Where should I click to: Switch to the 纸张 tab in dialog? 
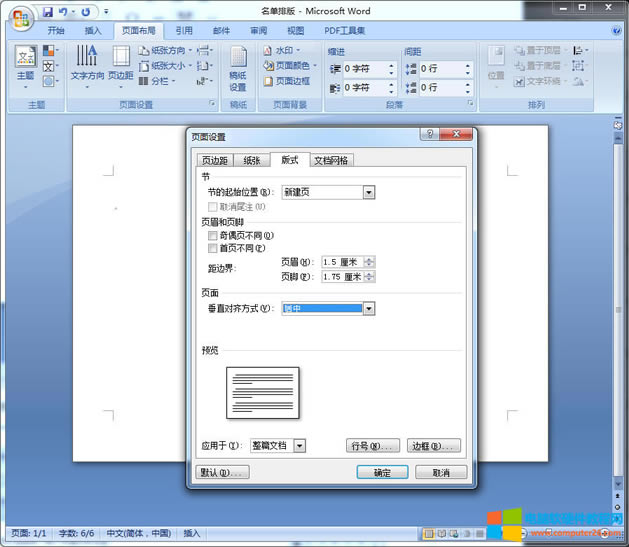point(253,160)
